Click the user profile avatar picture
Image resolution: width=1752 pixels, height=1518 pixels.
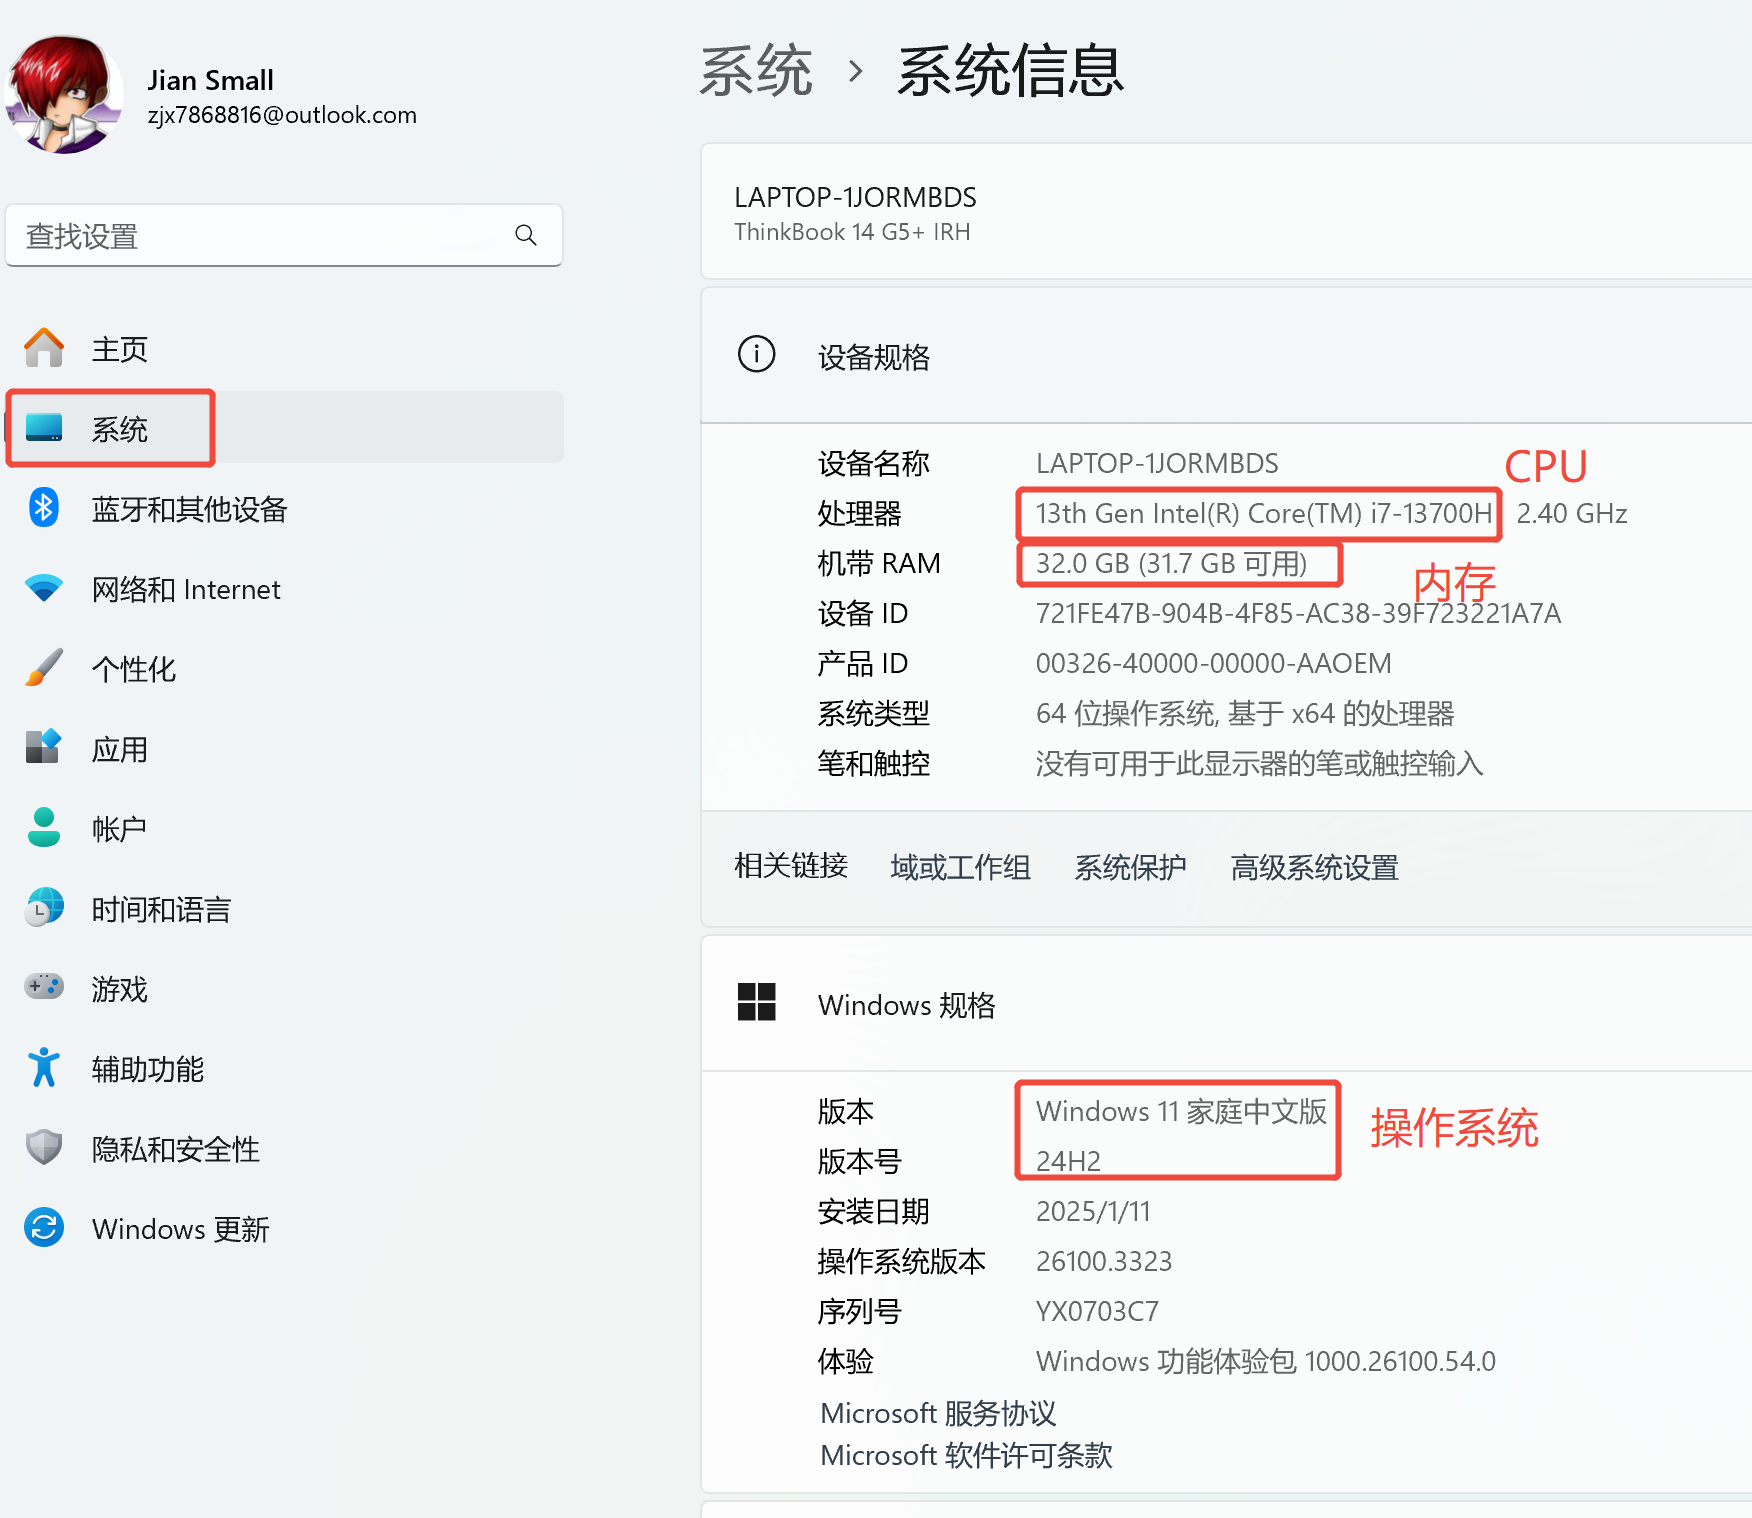pyautogui.click(x=64, y=94)
